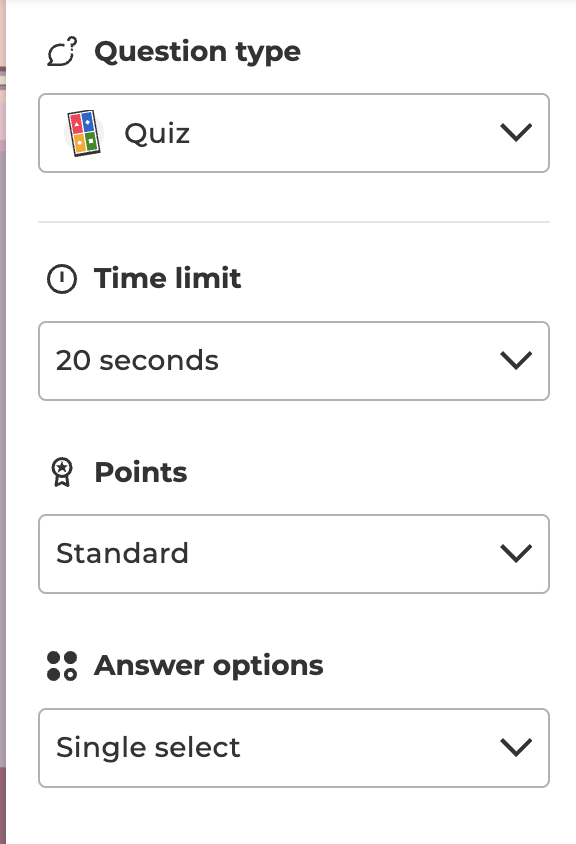Screen dimensions: 576x844
Task: Click the "Points" heading
Action: (140, 472)
